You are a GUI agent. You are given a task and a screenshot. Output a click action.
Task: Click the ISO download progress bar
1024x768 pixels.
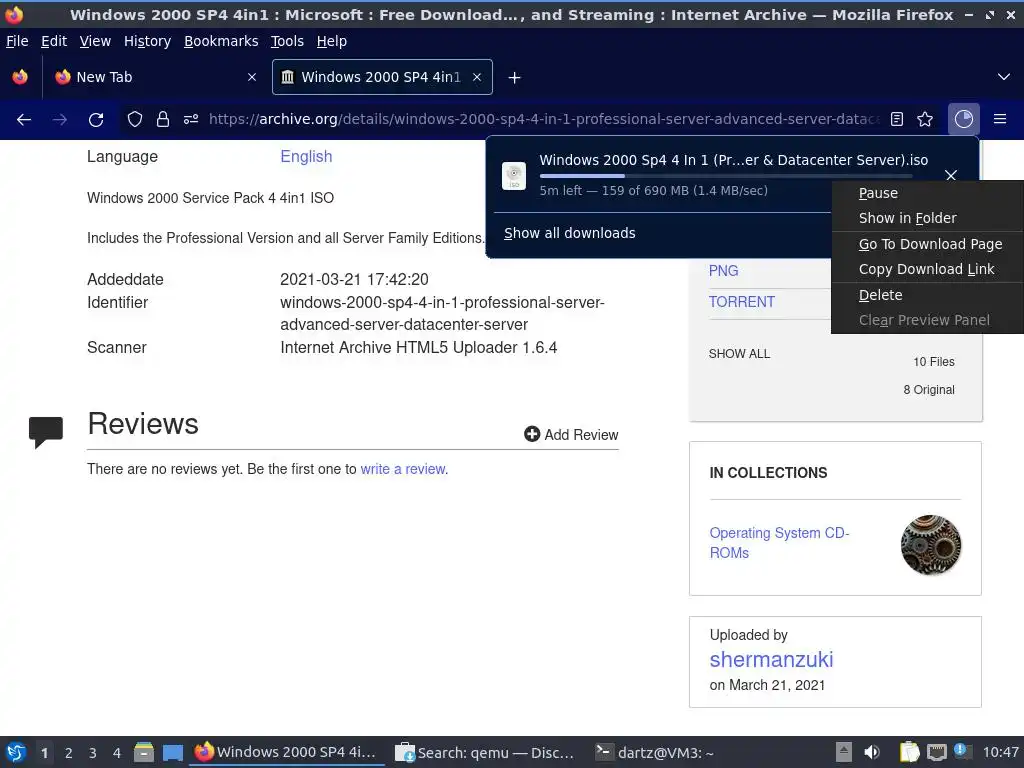click(x=726, y=176)
